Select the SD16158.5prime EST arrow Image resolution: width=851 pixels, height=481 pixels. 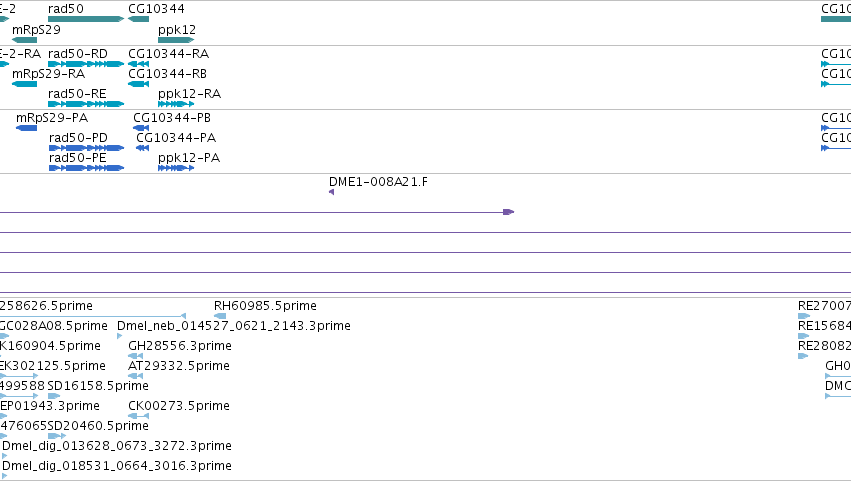click(x=54, y=396)
